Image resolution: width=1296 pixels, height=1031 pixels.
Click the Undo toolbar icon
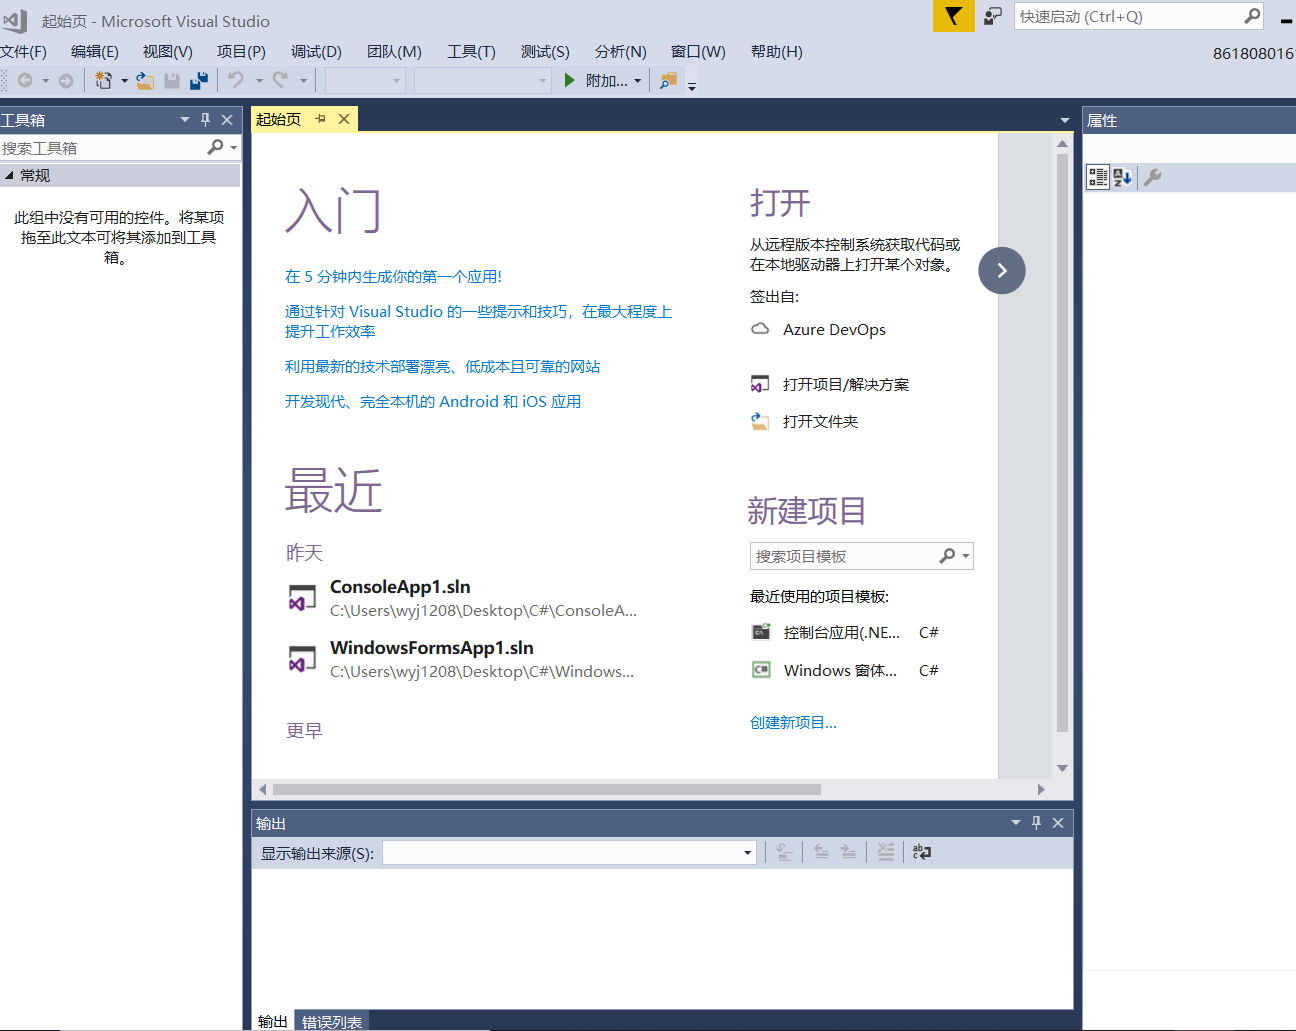coord(236,80)
